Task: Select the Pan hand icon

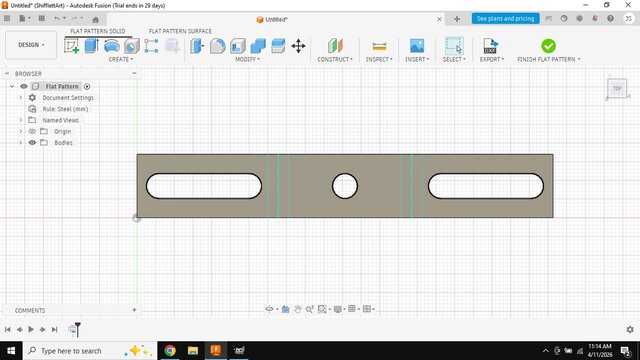Action: [298, 309]
